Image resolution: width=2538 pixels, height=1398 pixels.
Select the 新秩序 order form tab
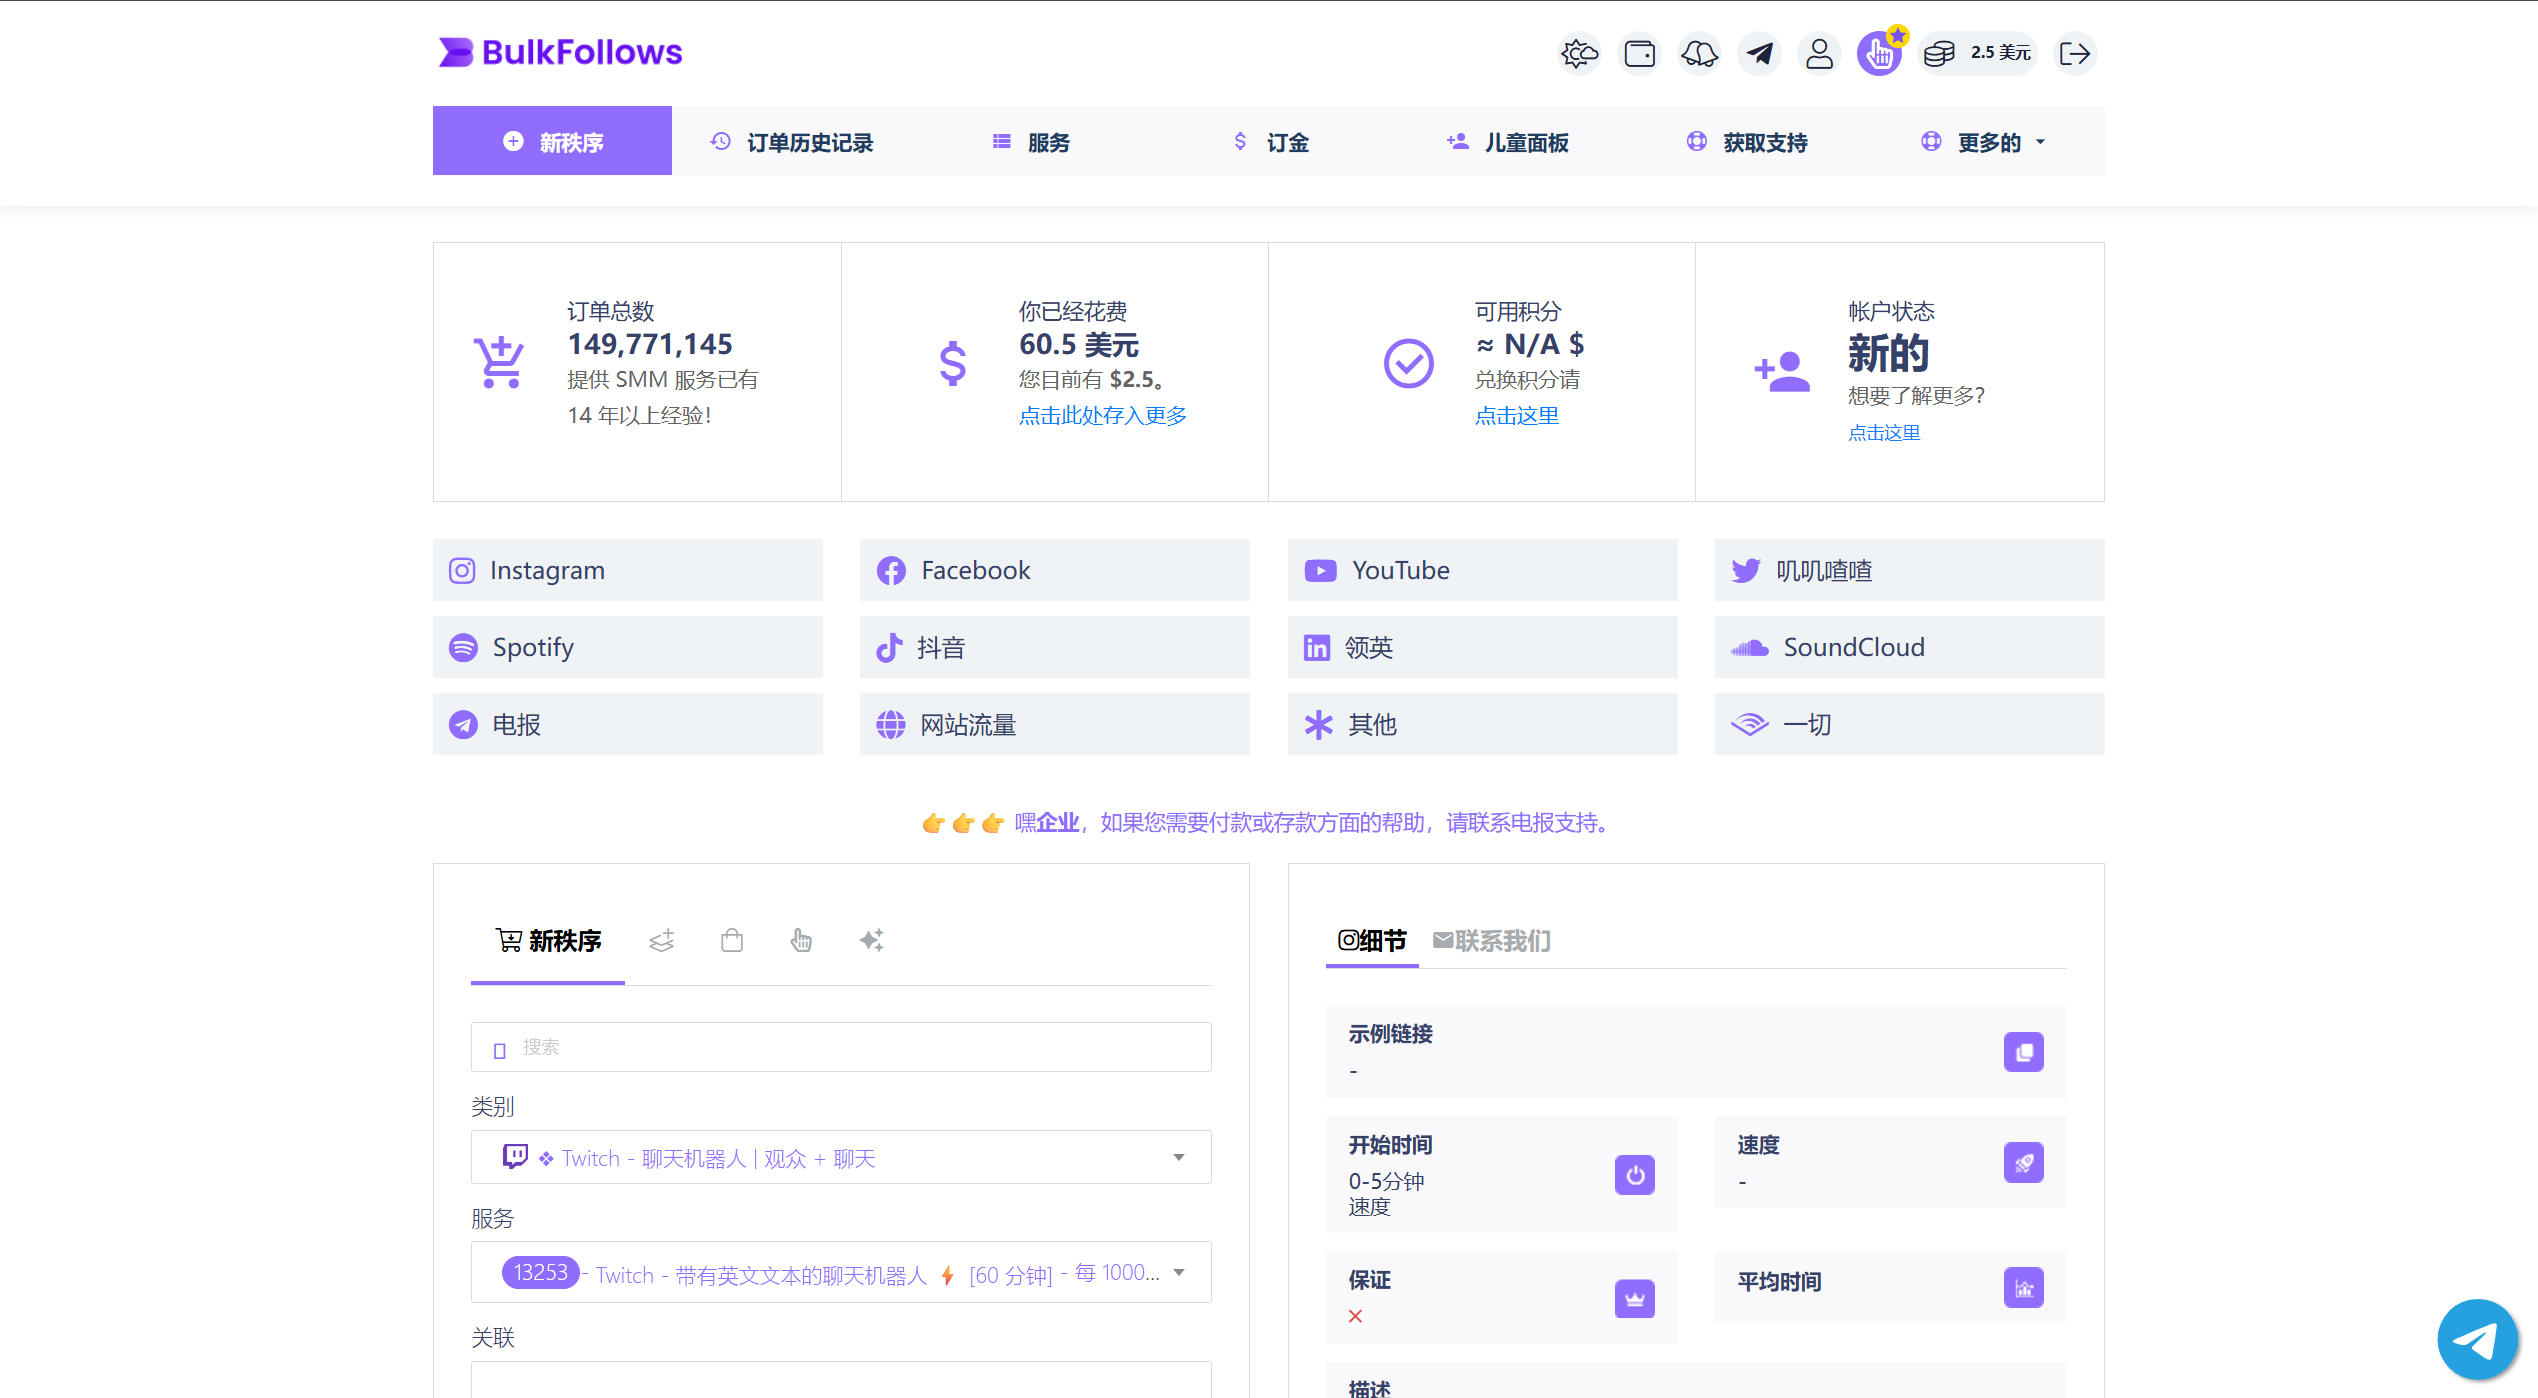[548, 941]
